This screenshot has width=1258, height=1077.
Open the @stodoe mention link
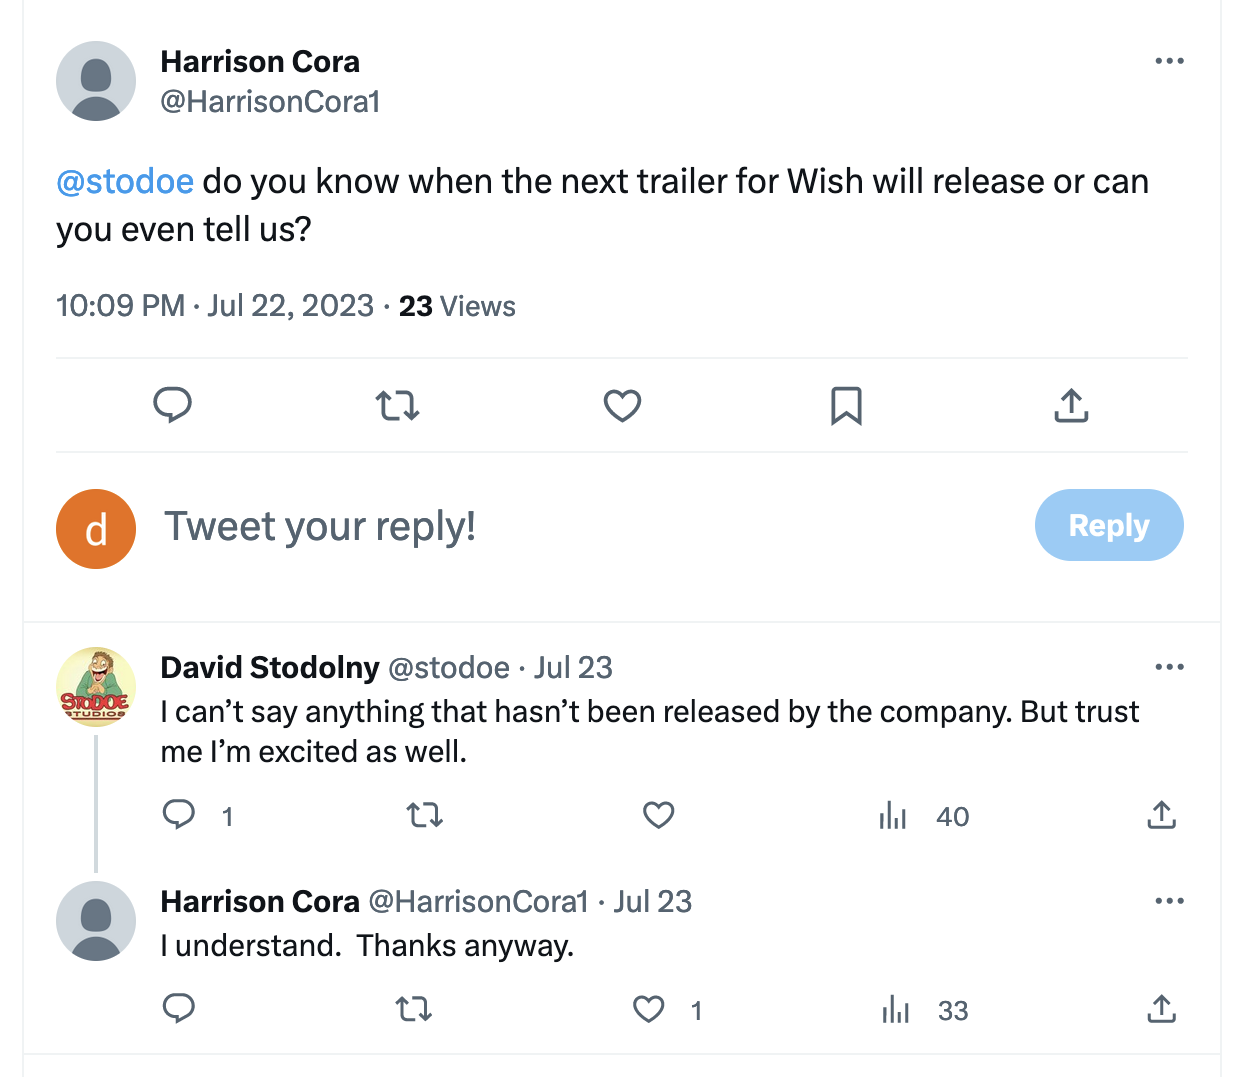click(x=125, y=181)
